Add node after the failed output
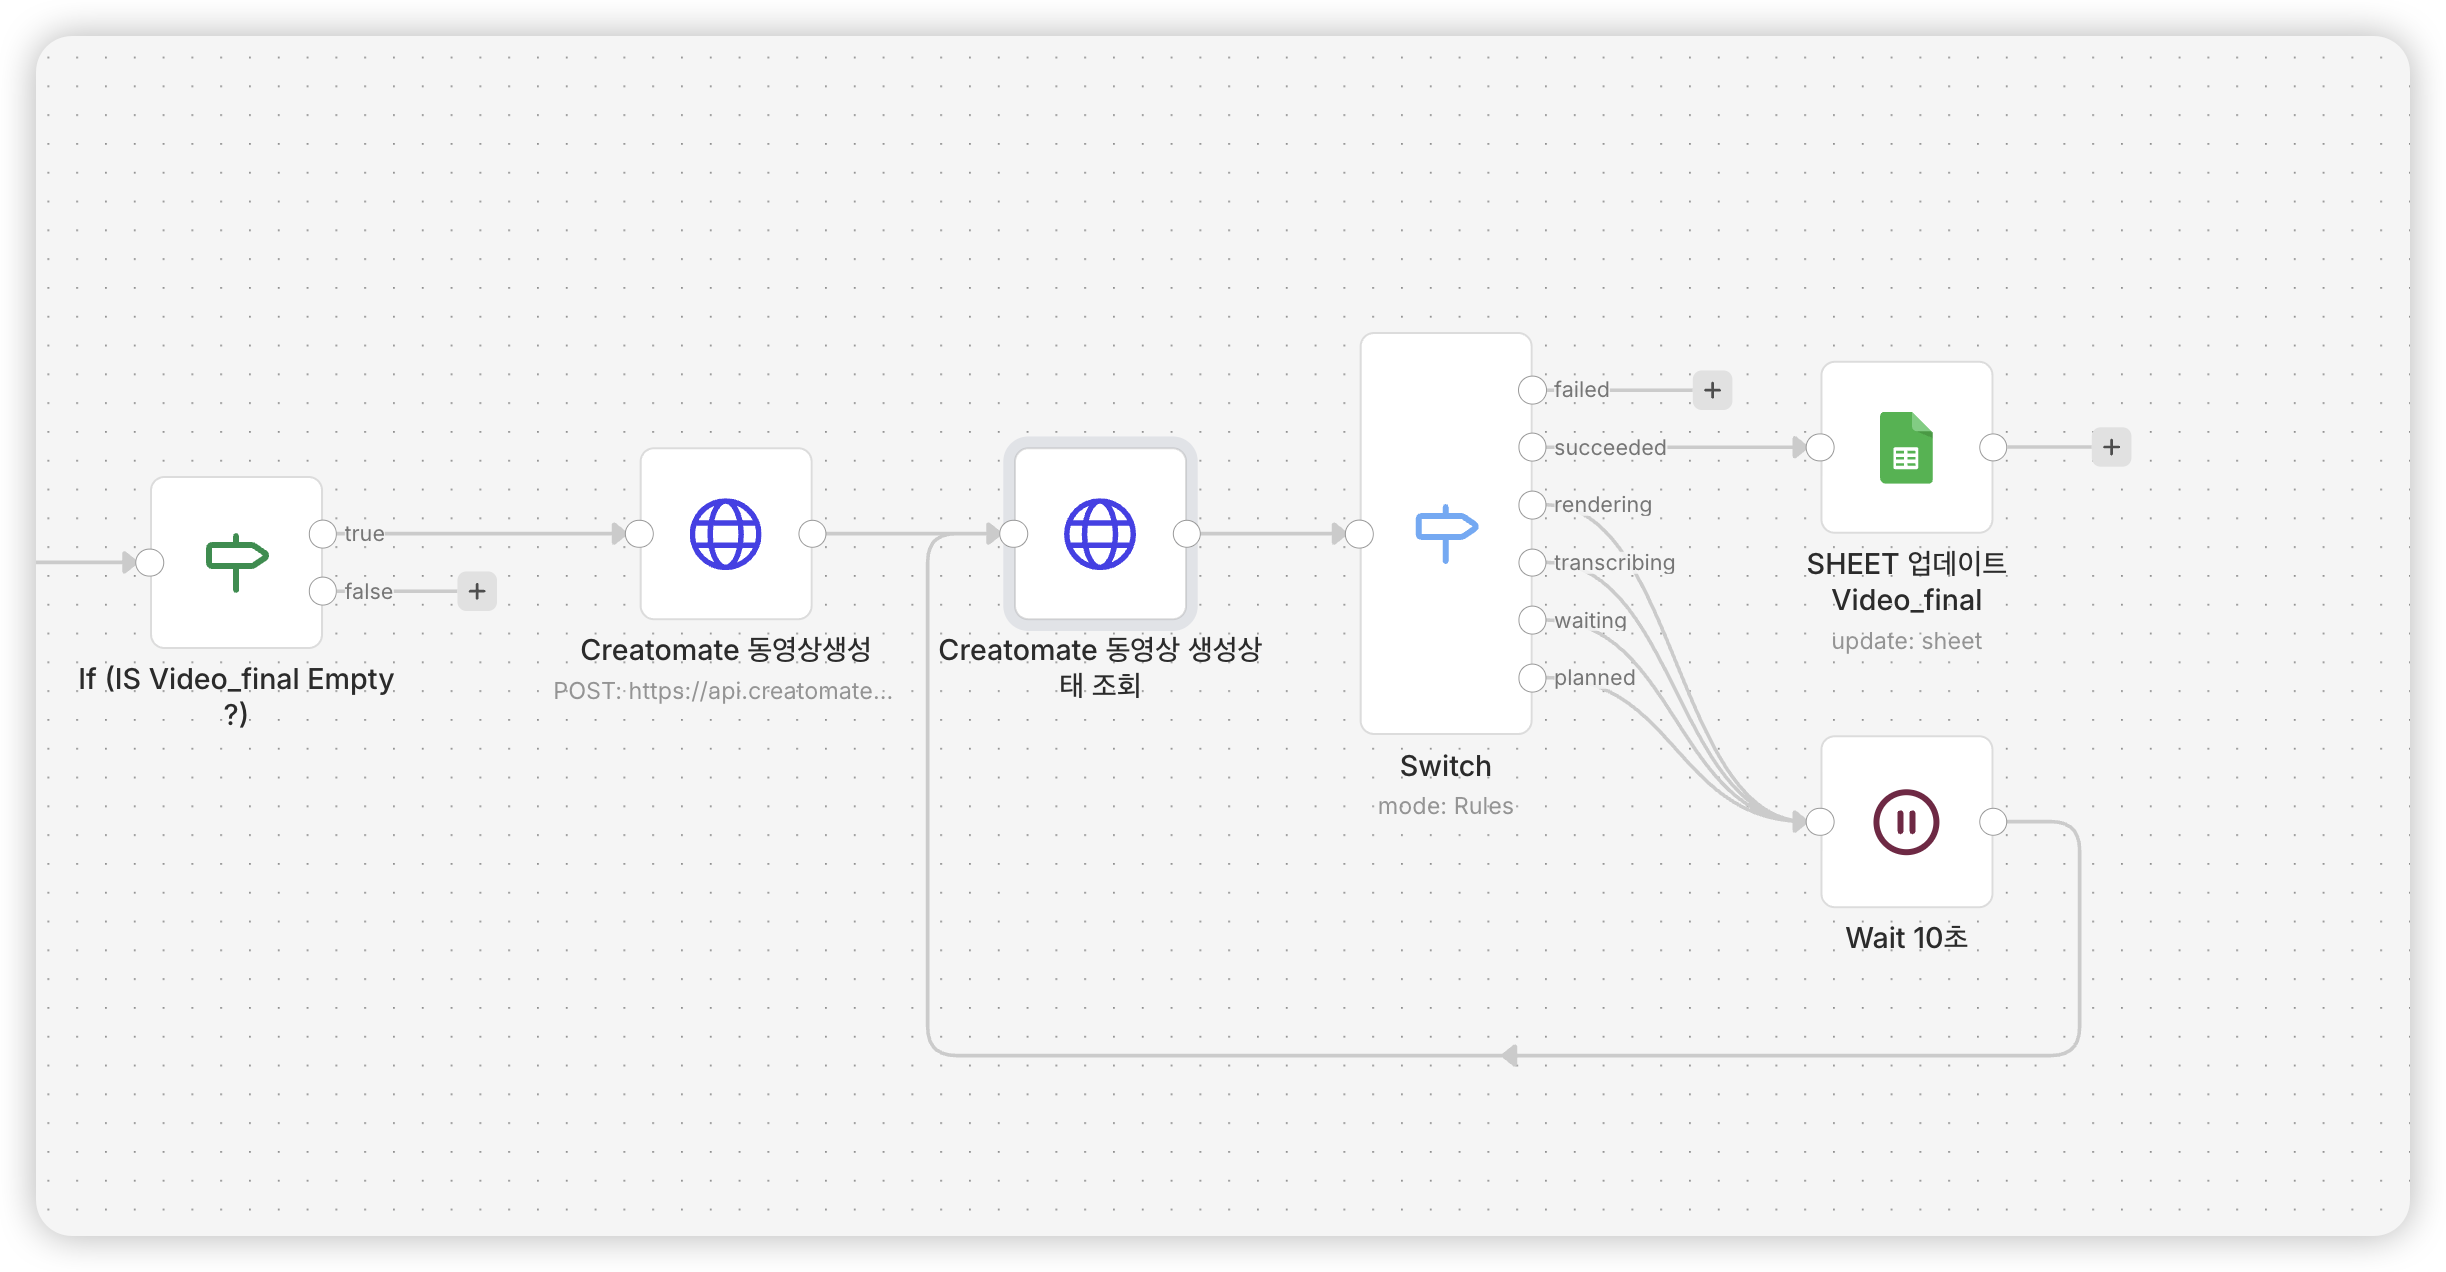Screen dimensions: 2446x1272 coord(1712,390)
